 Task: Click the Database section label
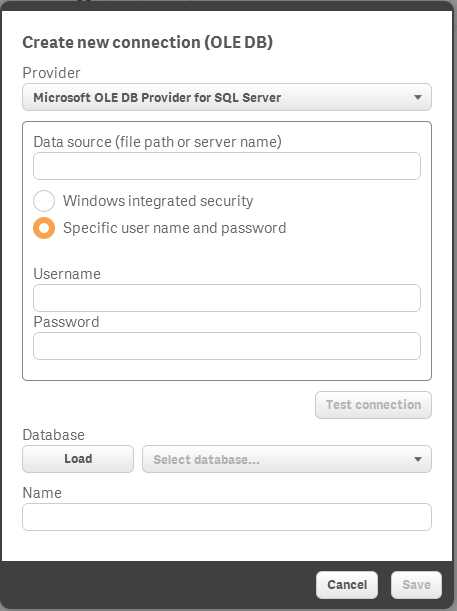pyautogui.click(x=53, y=435)
